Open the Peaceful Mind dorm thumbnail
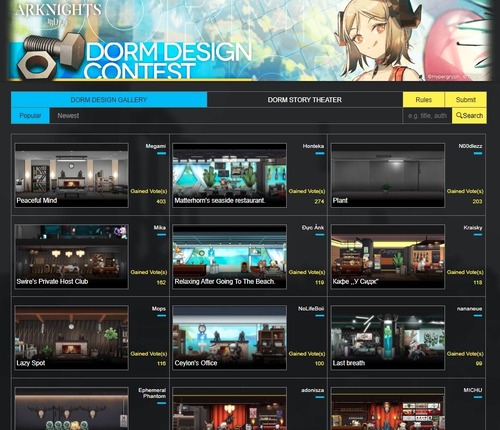 click(x=71, y=175)
